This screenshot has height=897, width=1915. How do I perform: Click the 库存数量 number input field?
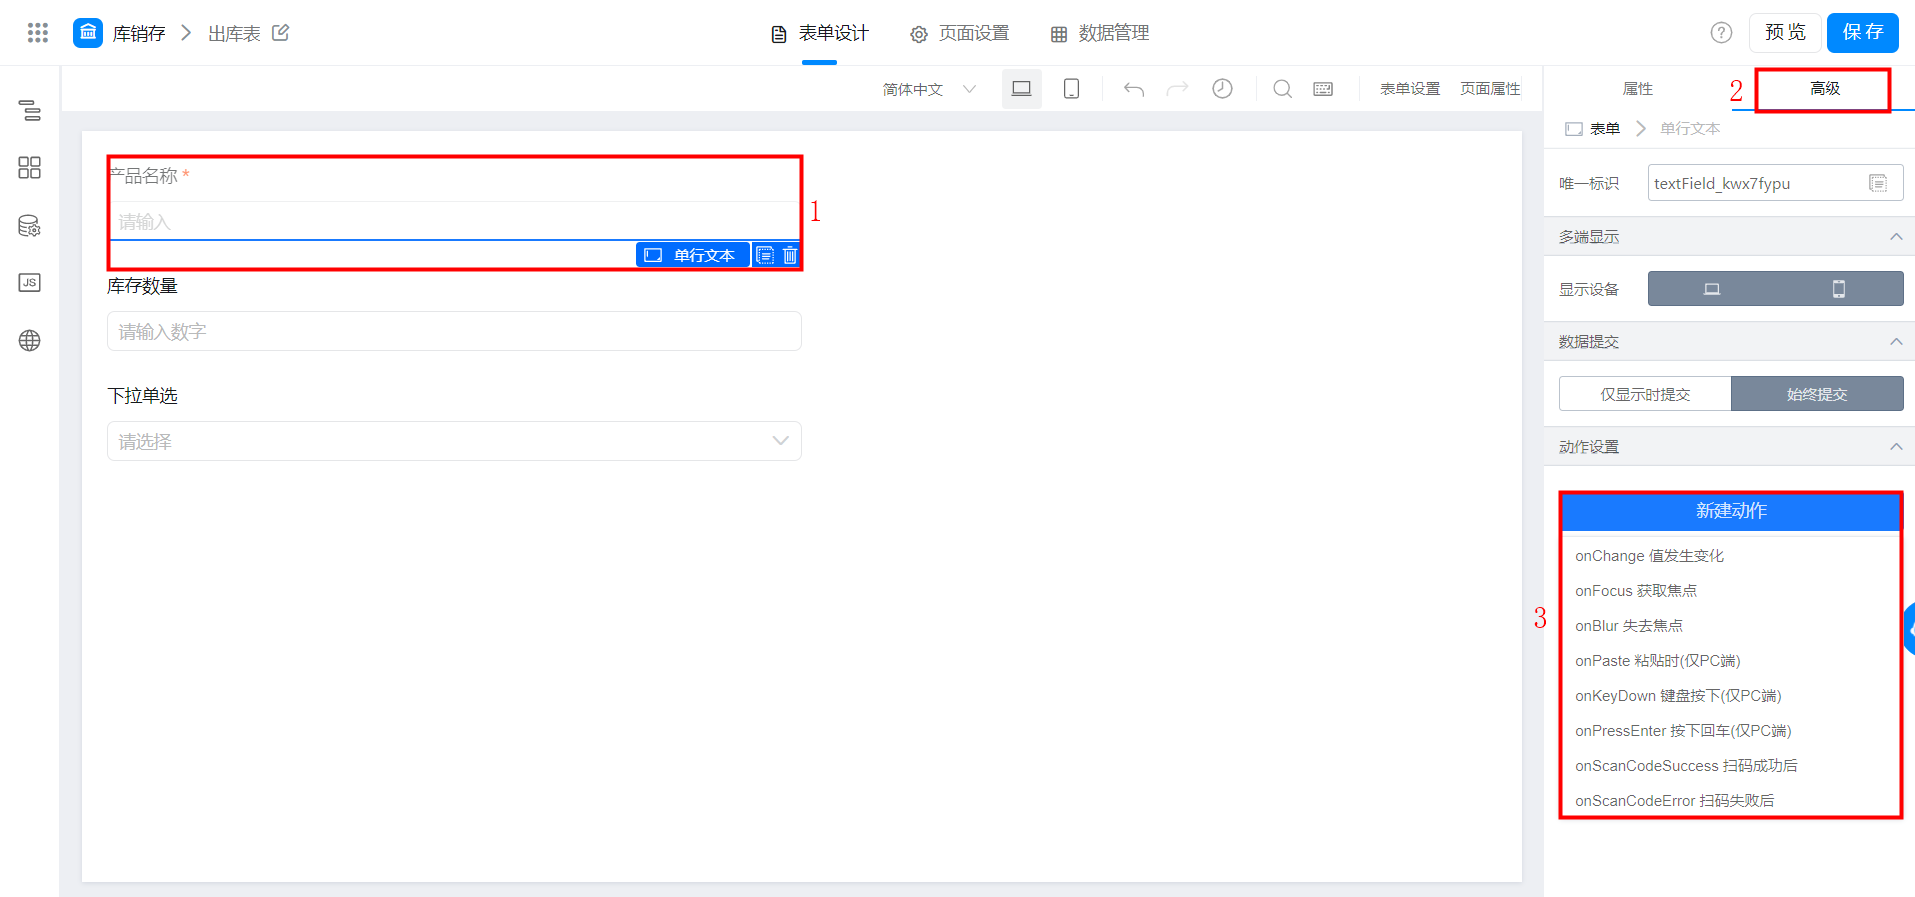click(x=454, y=331)
